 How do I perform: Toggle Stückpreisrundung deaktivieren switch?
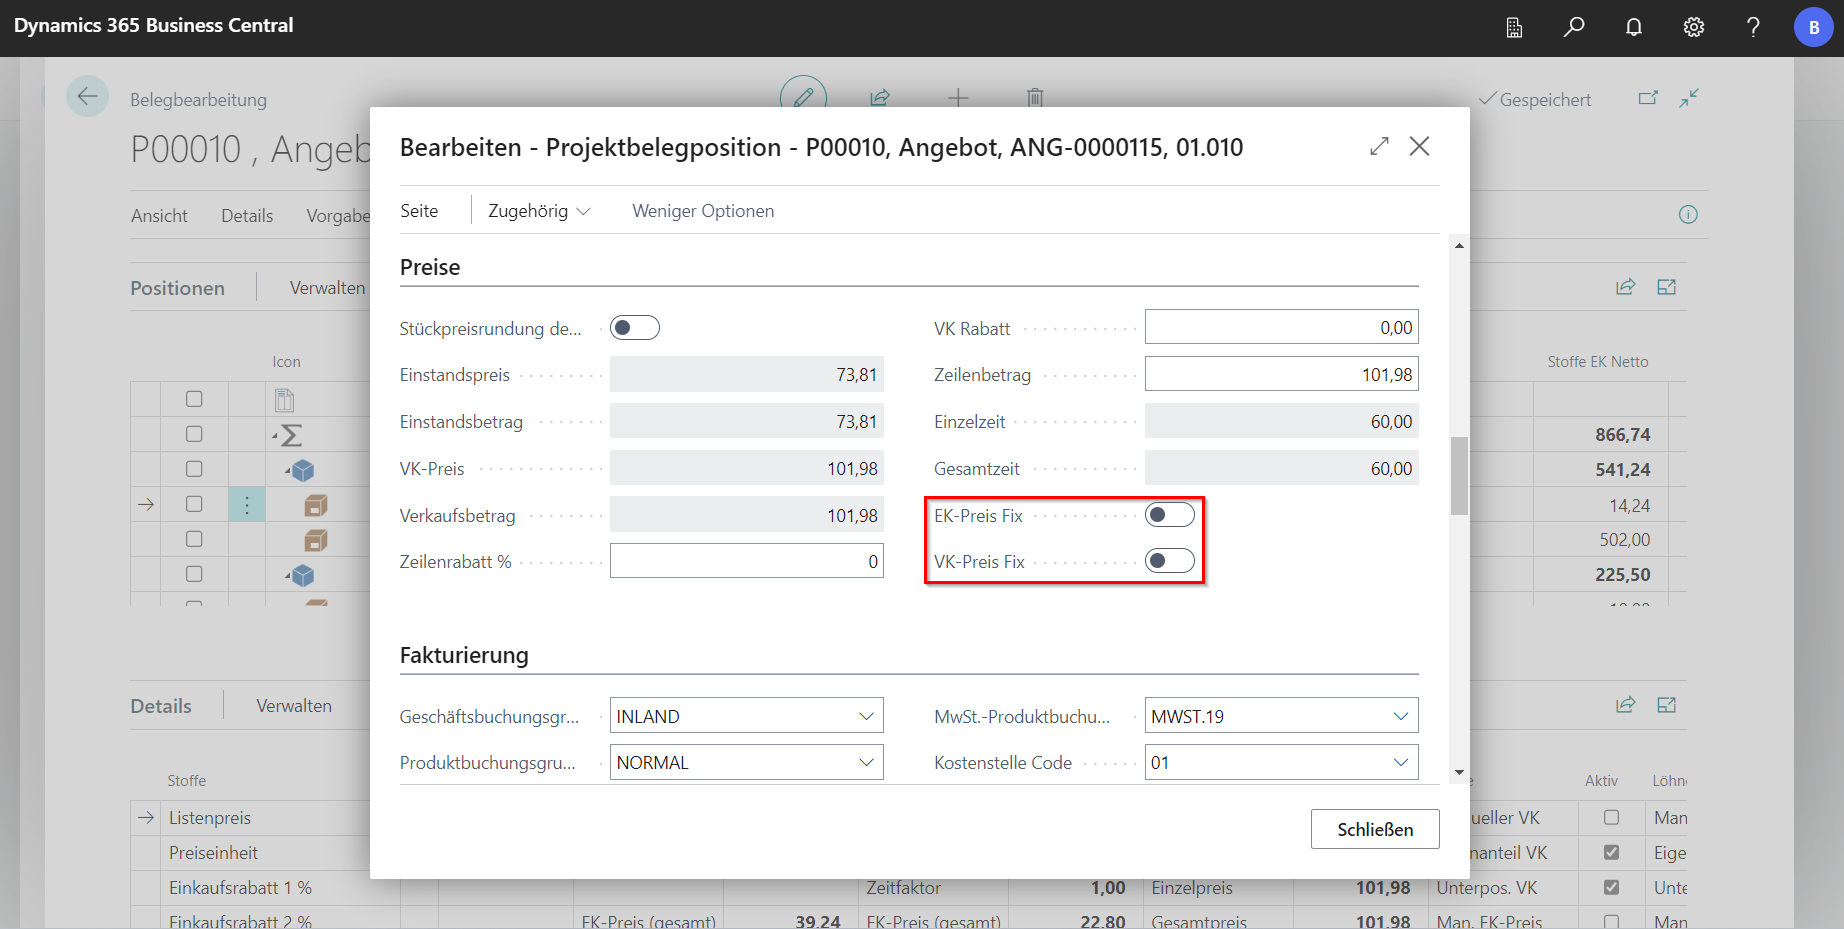(635, 328)
